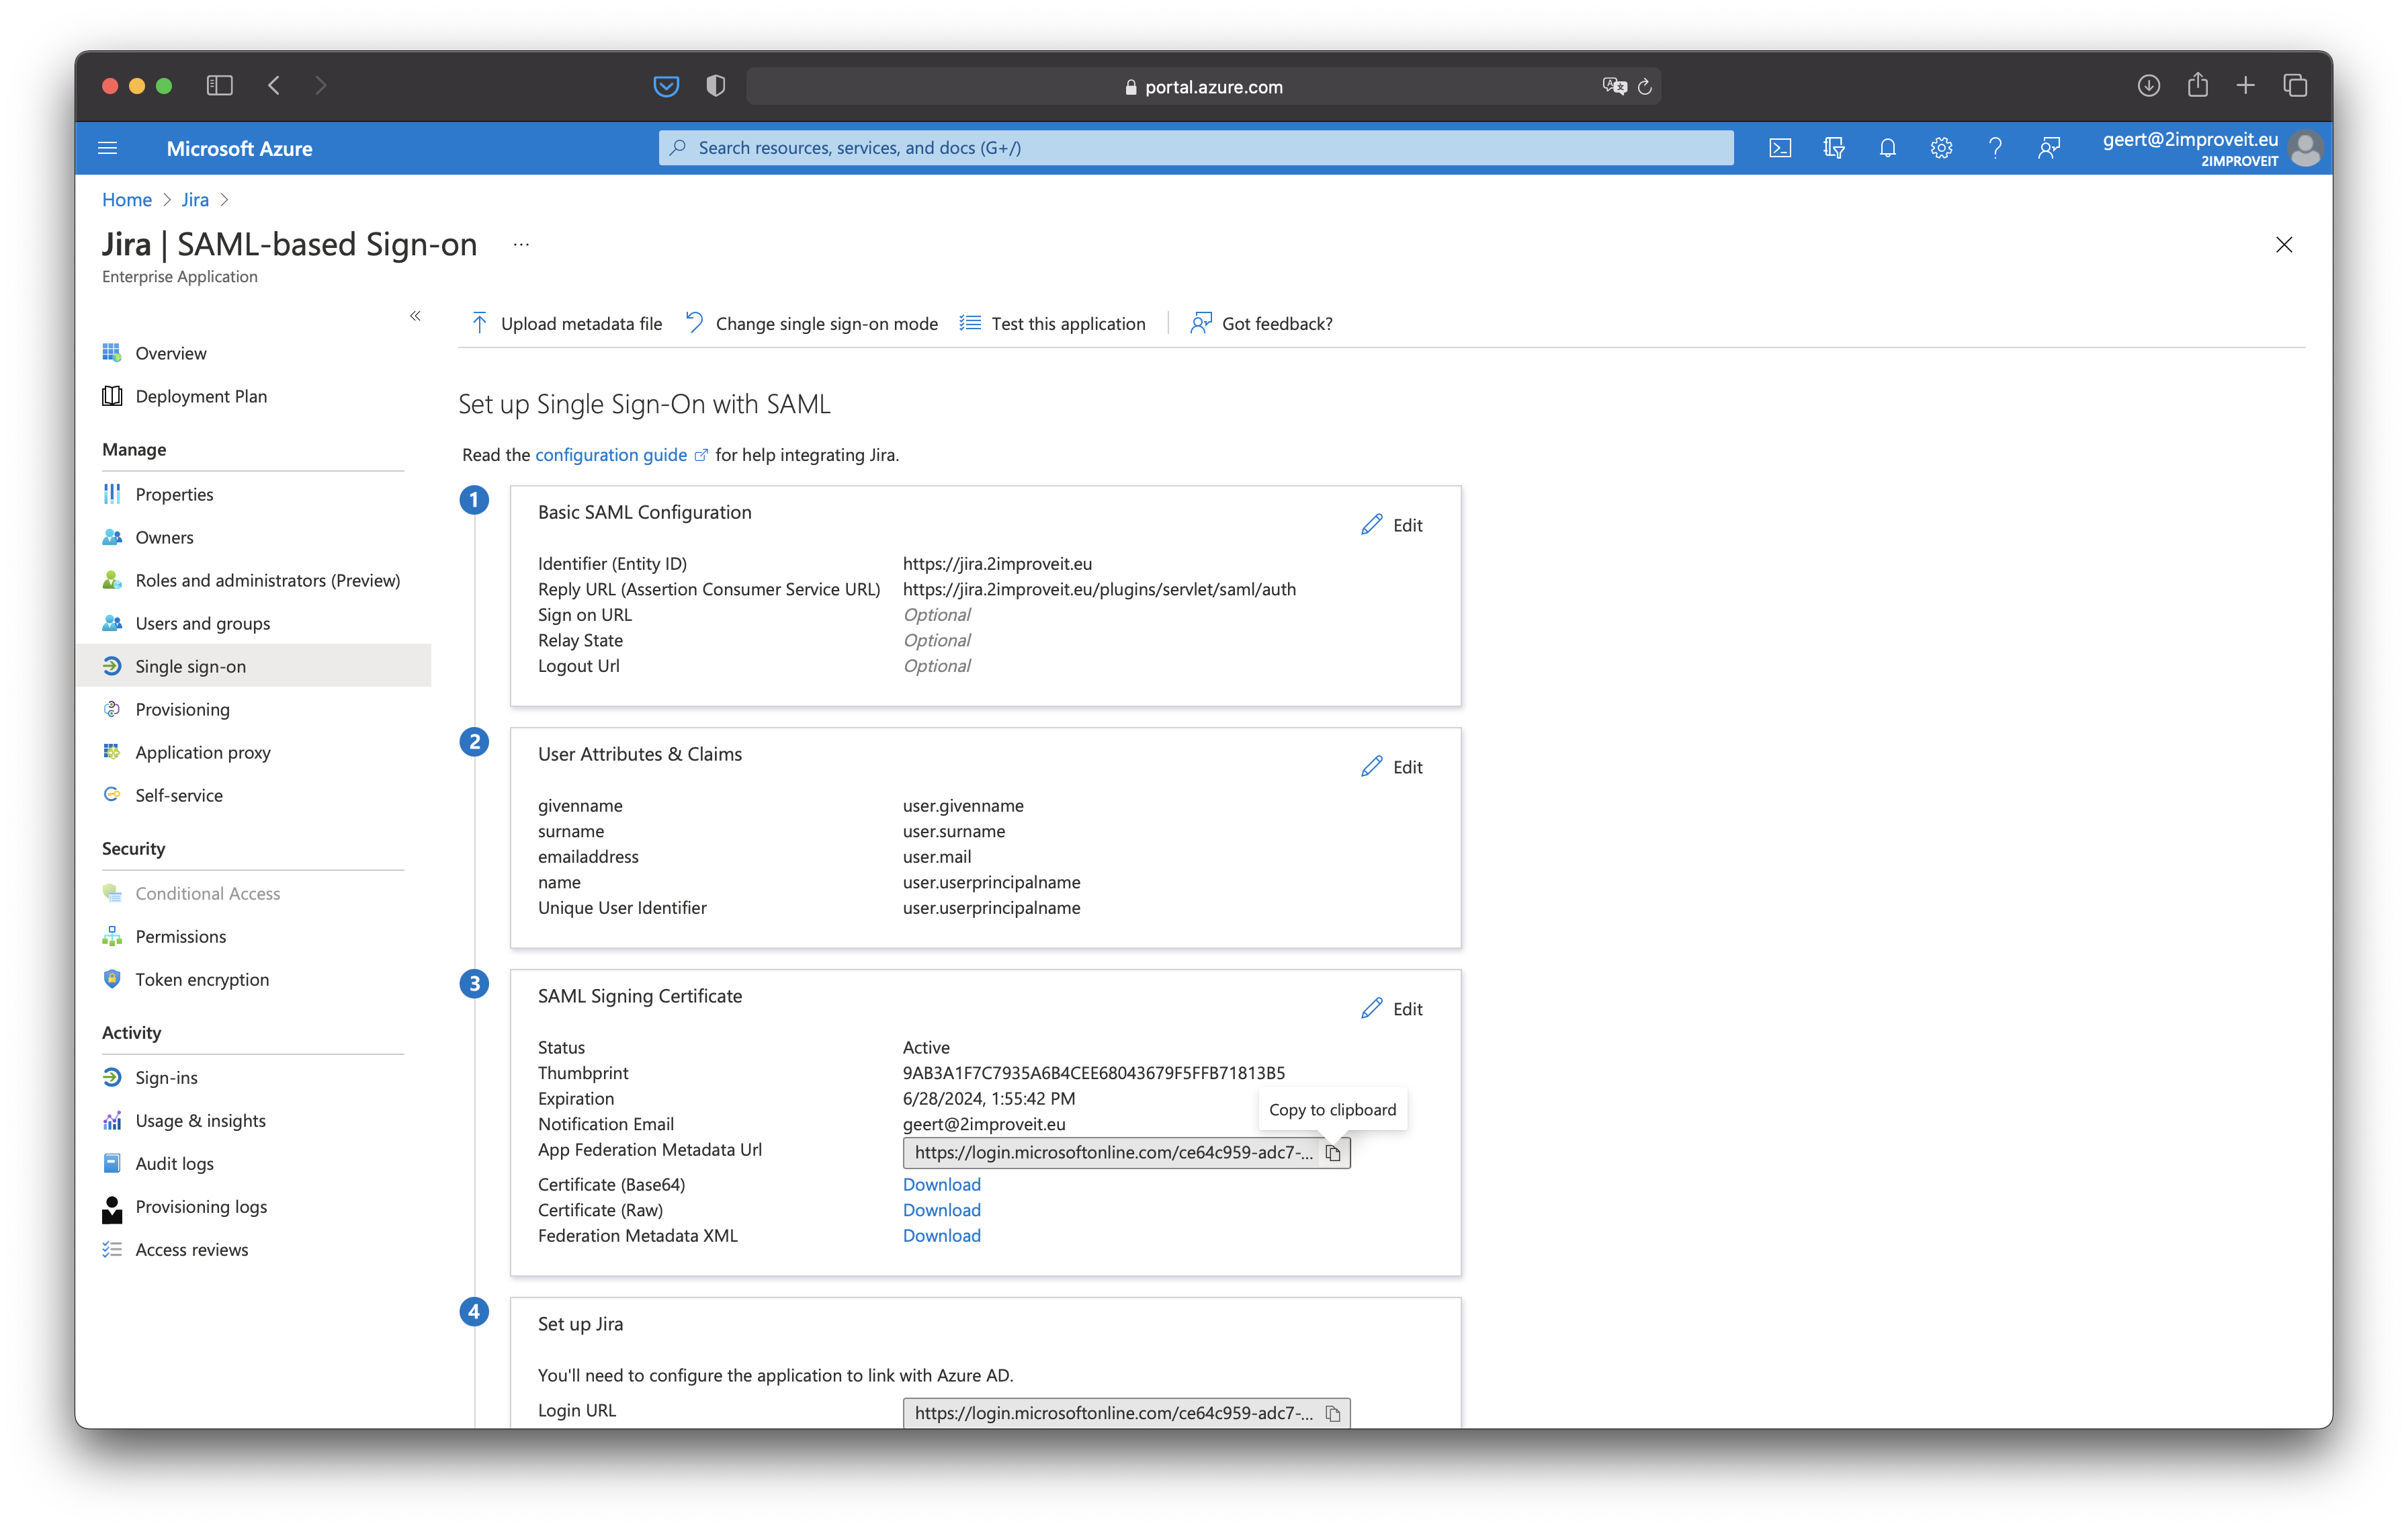Open the notifications bell
This screenshot has width=2408, height=1528.
[1887, 148]
